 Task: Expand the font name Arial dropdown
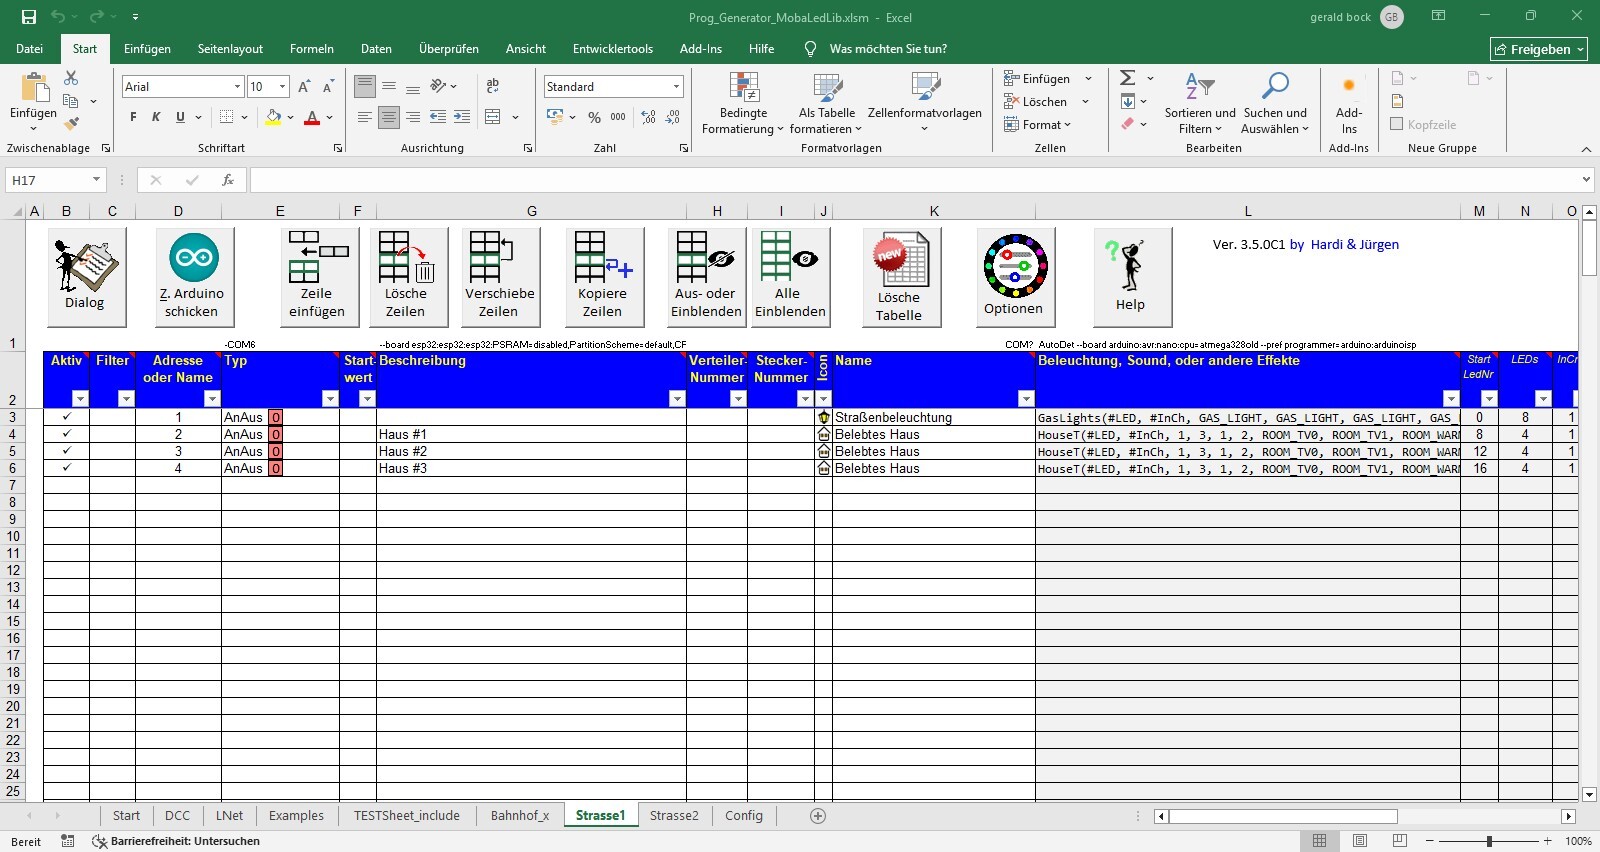(x=237, y=87)
